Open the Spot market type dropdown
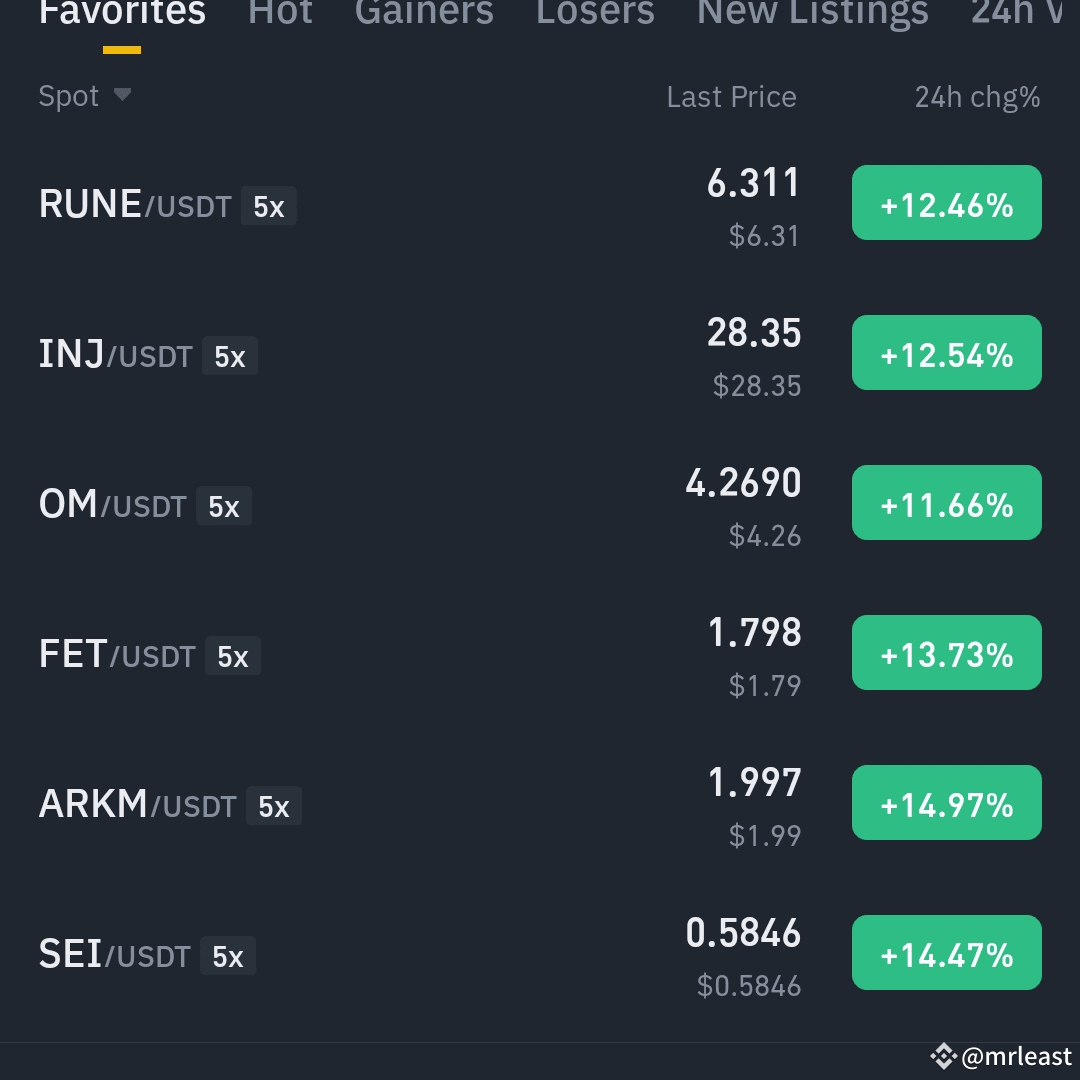Screen dimensions: 1080x1080 click(x=85, y=96)
